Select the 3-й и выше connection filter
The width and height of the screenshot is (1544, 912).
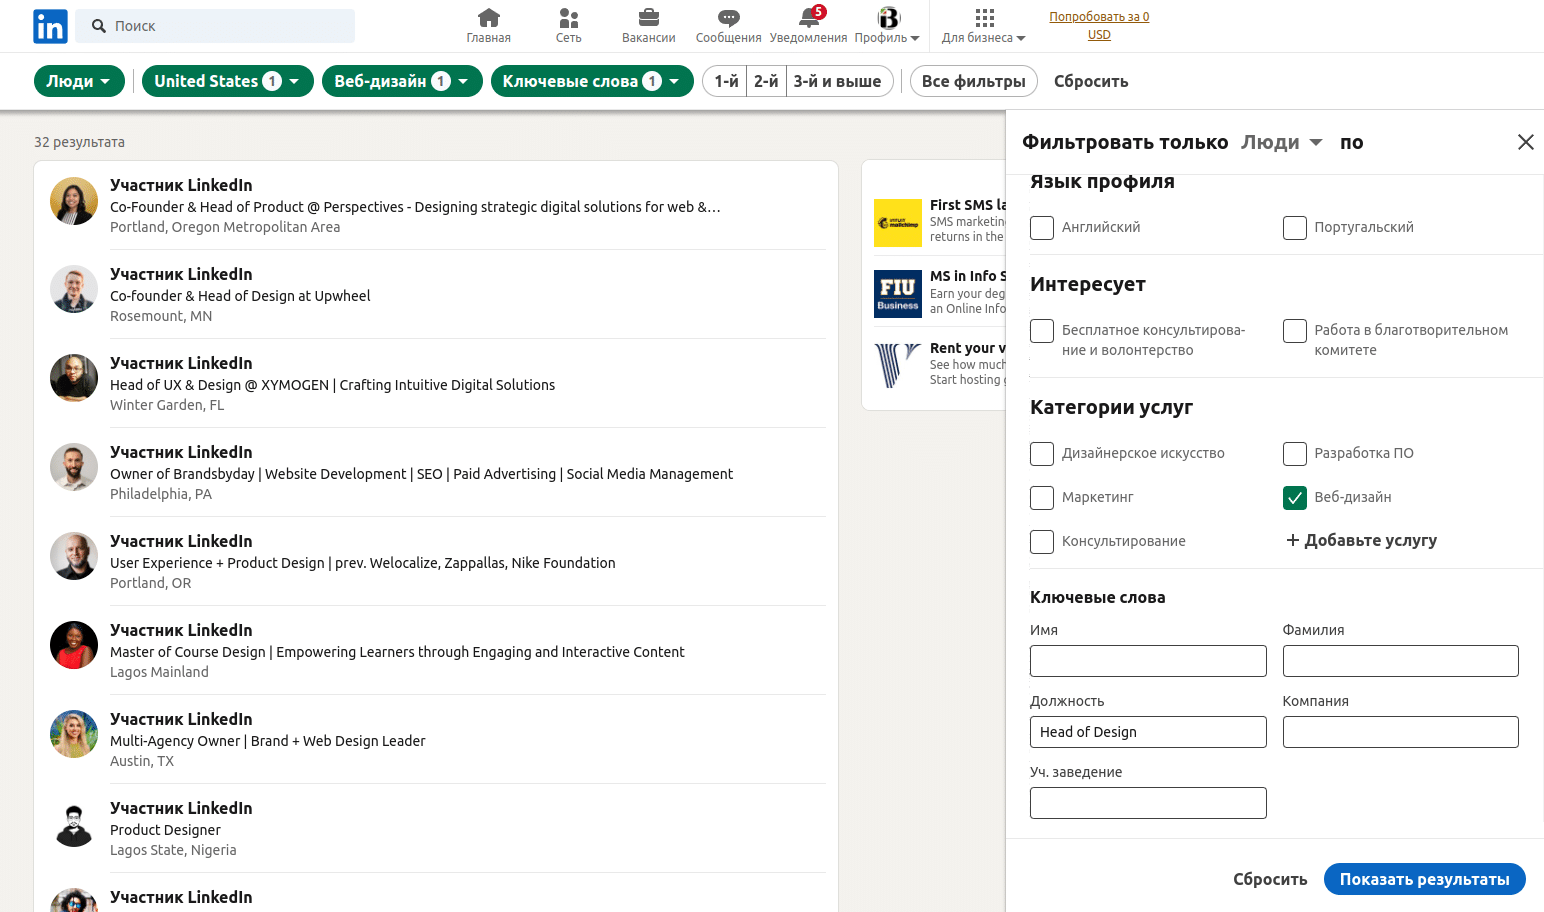pos(837,81)
